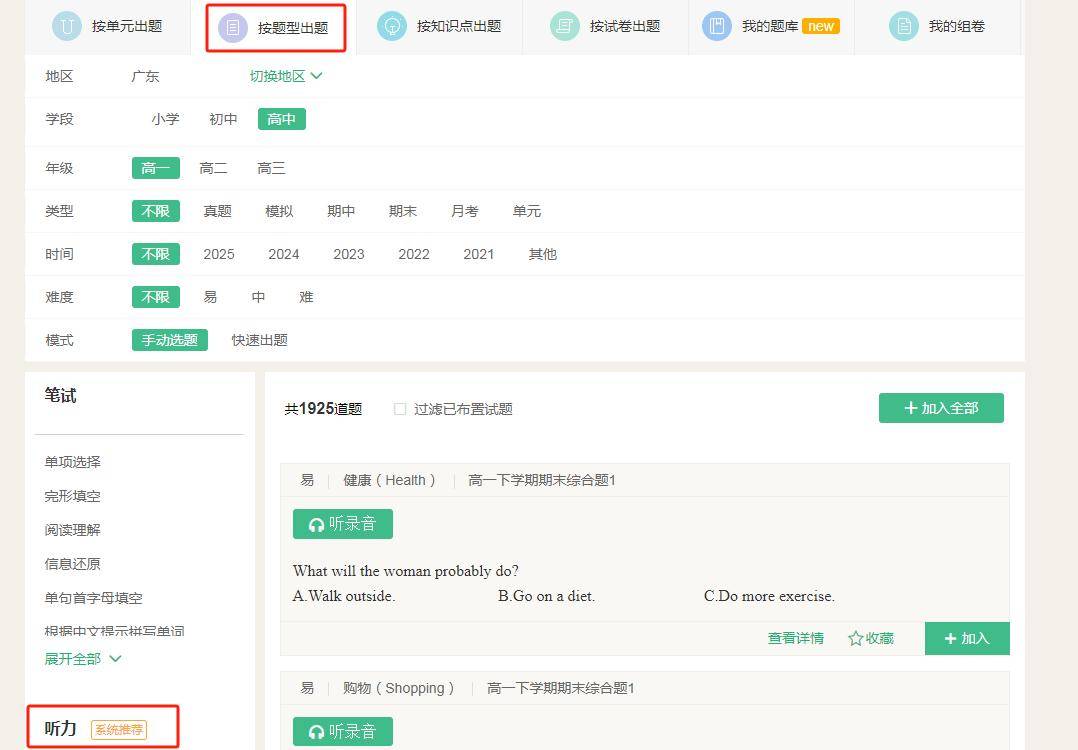Viewport: 1078px width, 750px height.
Task: Click the 我的组卷 document icon
Action: [x=903, y=26]
